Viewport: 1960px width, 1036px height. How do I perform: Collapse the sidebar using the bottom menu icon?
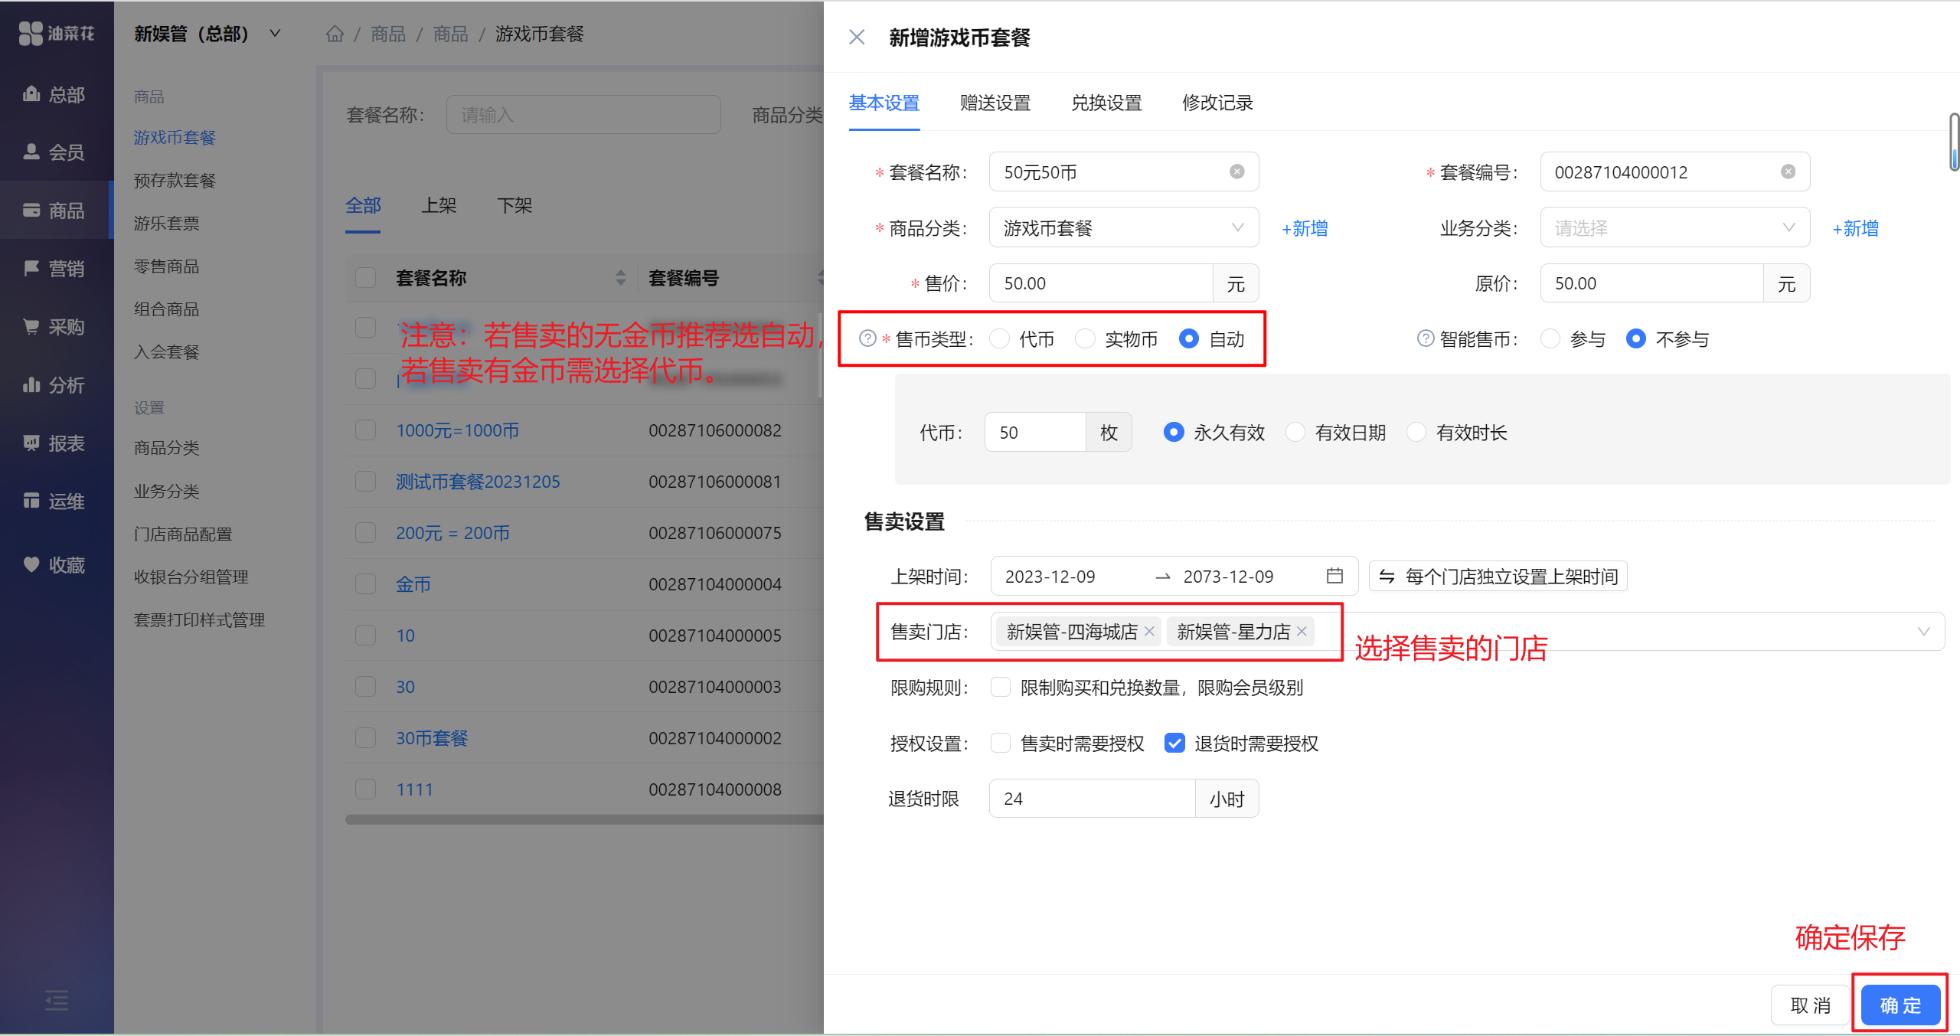point(57,1000)
